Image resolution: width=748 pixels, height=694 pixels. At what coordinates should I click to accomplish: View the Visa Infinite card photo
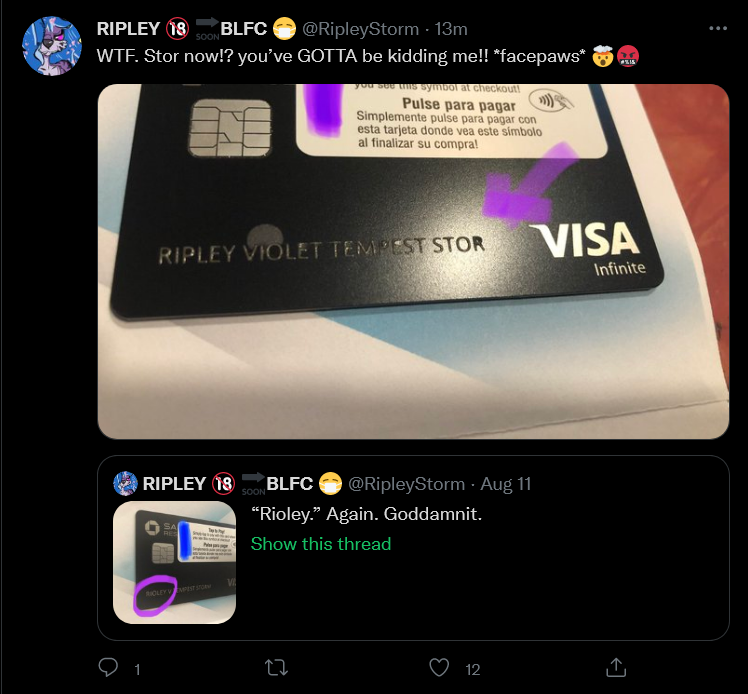[413, 261]
